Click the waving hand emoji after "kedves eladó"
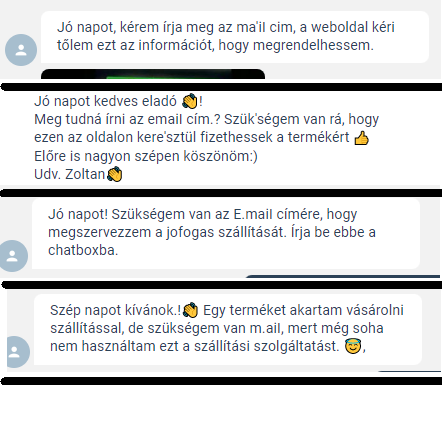The height and width of the screenshot is (441, 442). [190, 101]
